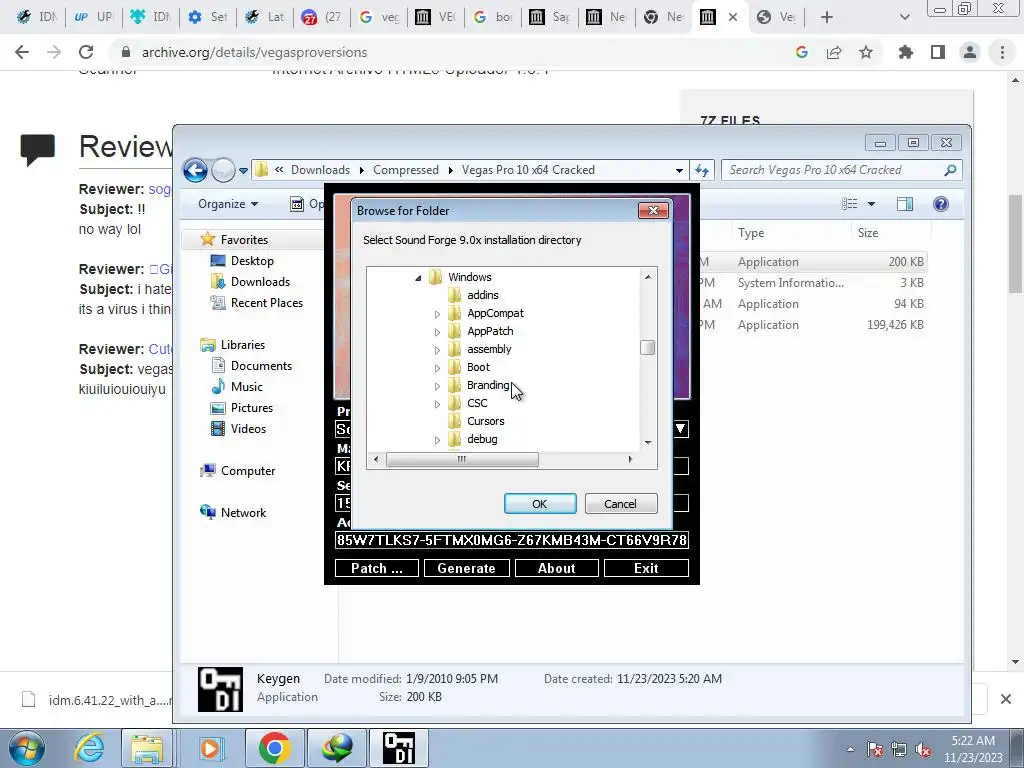The height and width of the screenshot is (768, 1024).
Task: Expand the assembly folder node
Action: click(438, 350)
